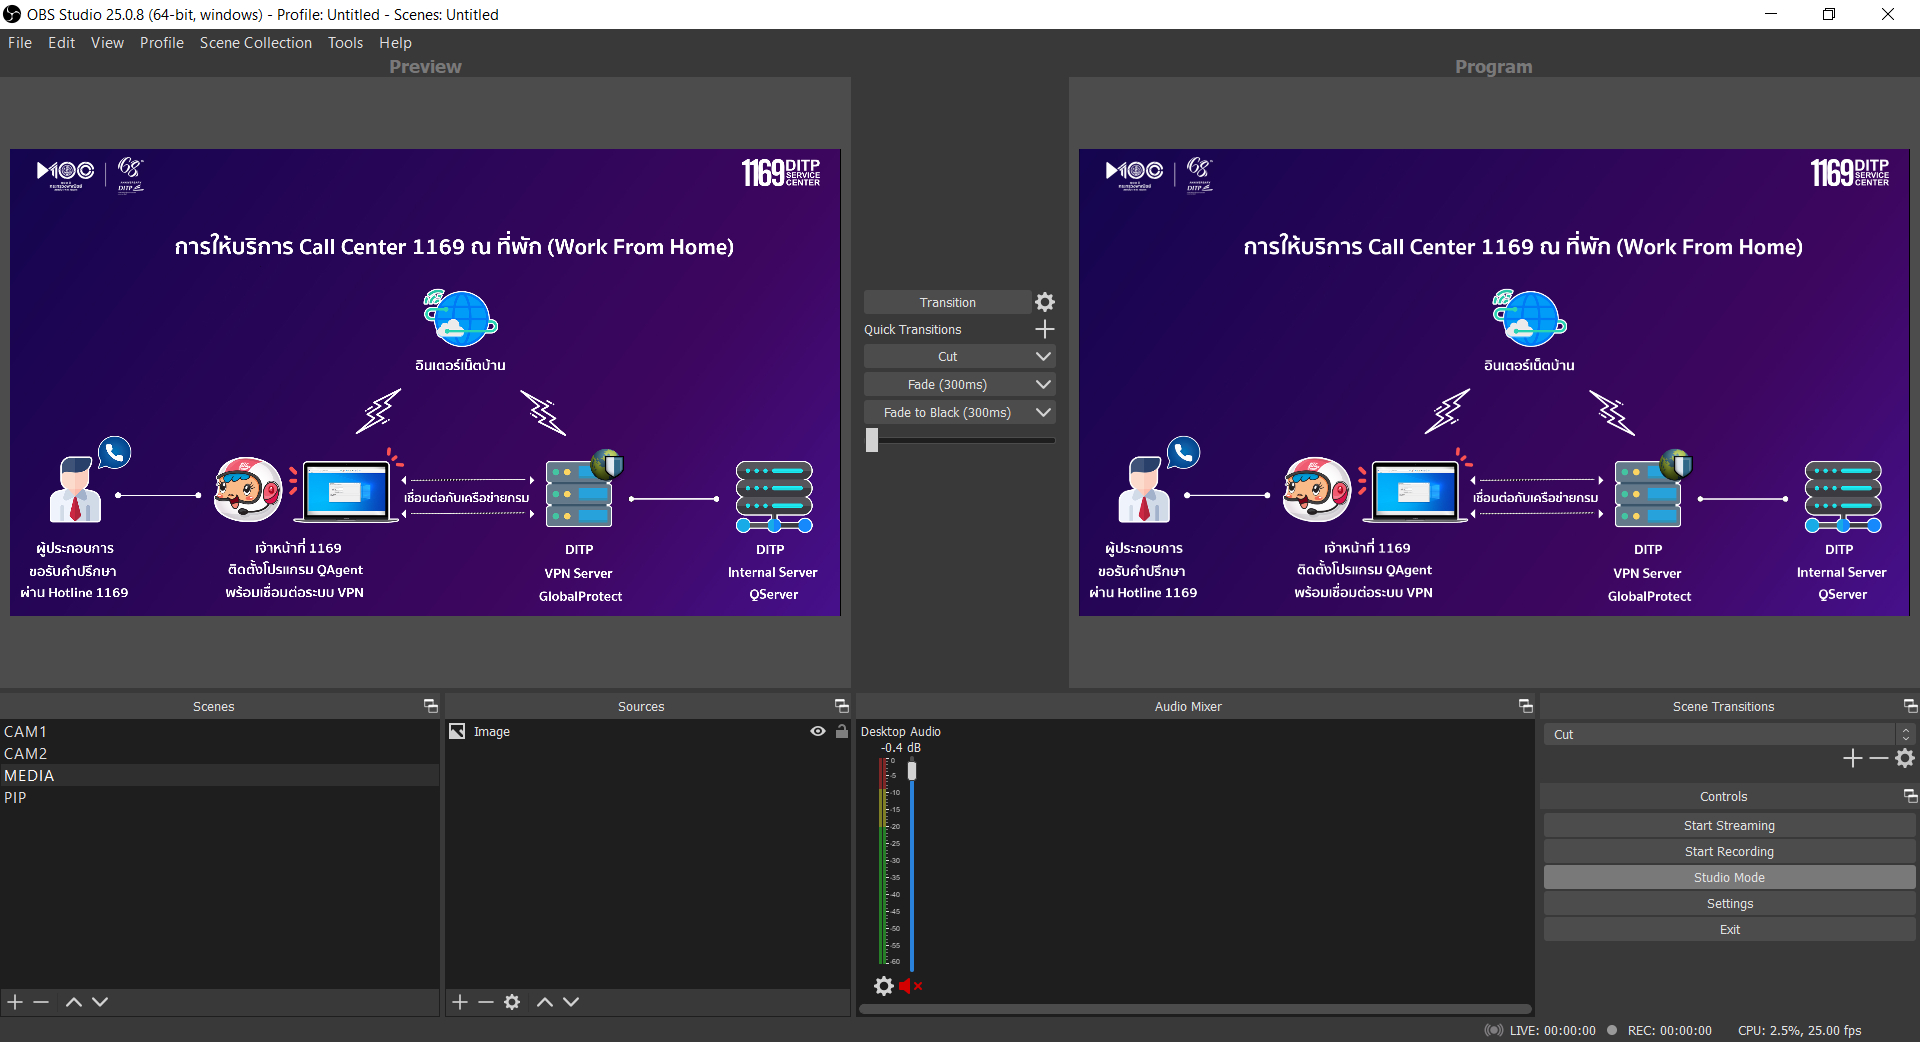The width and height of the screenshot is (1920, 1042).
Task: Open the Cut transition dropdown
Action: [x=1043, y=356]
